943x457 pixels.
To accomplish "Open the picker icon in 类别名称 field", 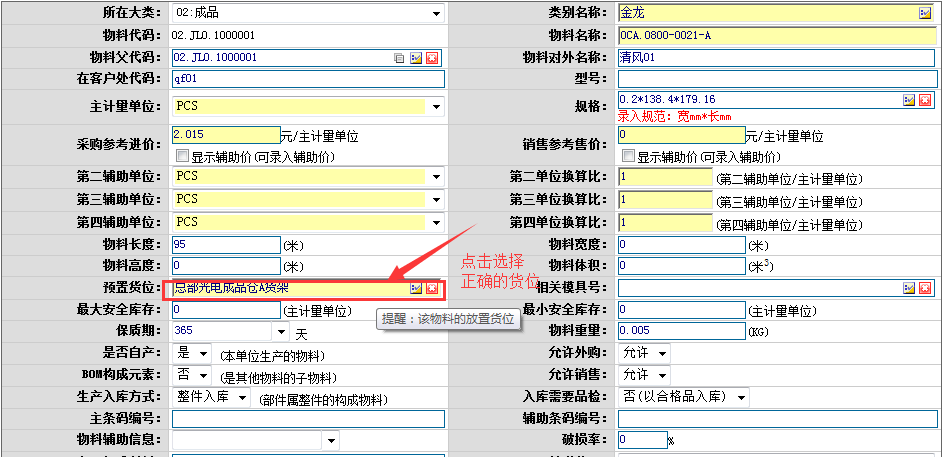I will [x=925, y=13].
